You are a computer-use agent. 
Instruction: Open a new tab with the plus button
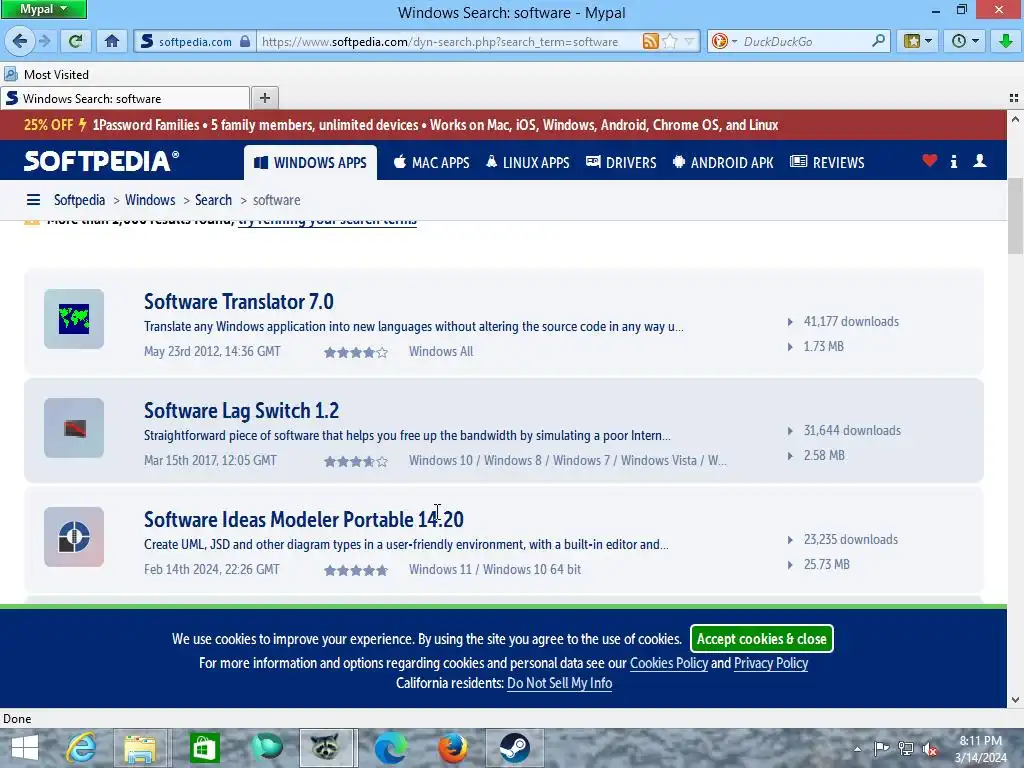point(264,98)
